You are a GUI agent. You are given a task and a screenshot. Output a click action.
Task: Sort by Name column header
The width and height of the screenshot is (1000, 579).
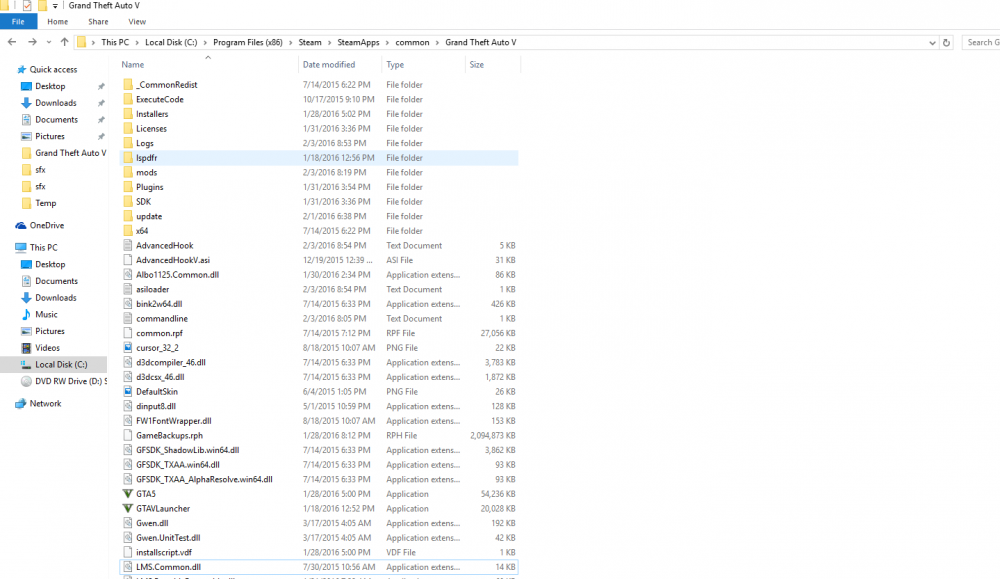tap(209, 64)
